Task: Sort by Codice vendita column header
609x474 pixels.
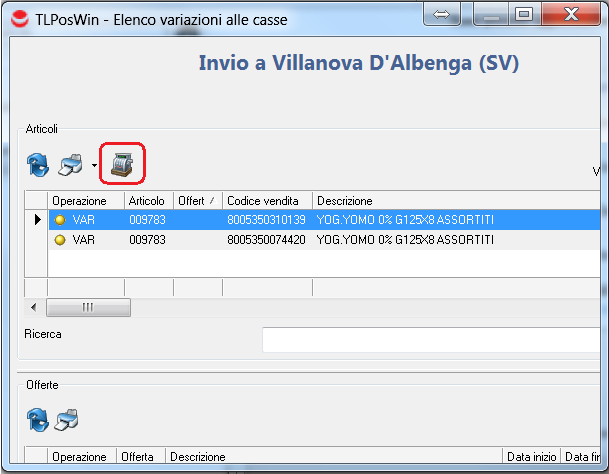Action: click(267, 201)
